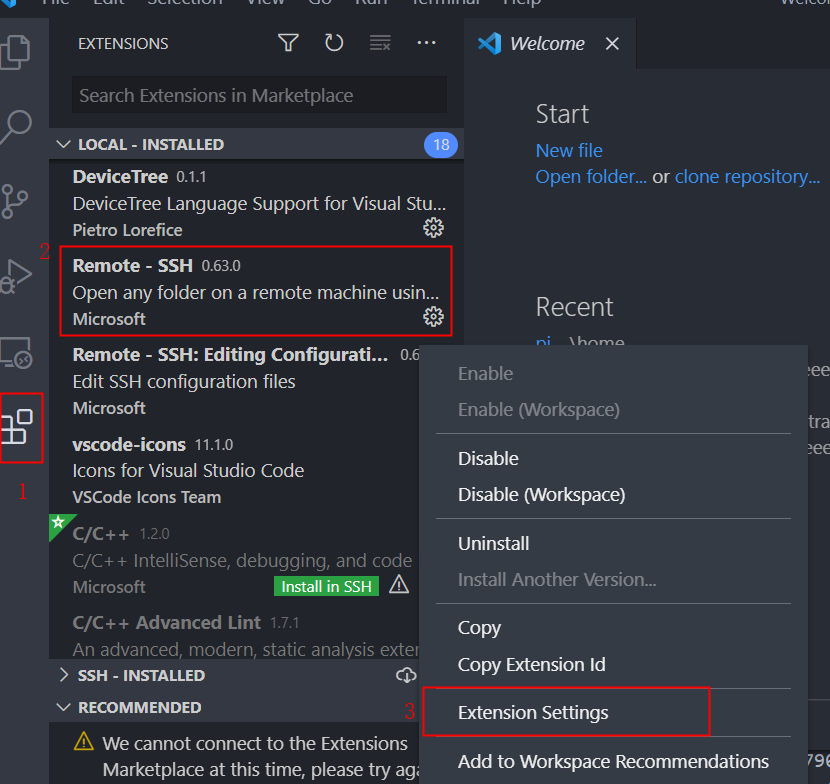The height and width of the screenshot is (784, 830).
Task: Open the Extensions view icon
Action: coord(17,427)
